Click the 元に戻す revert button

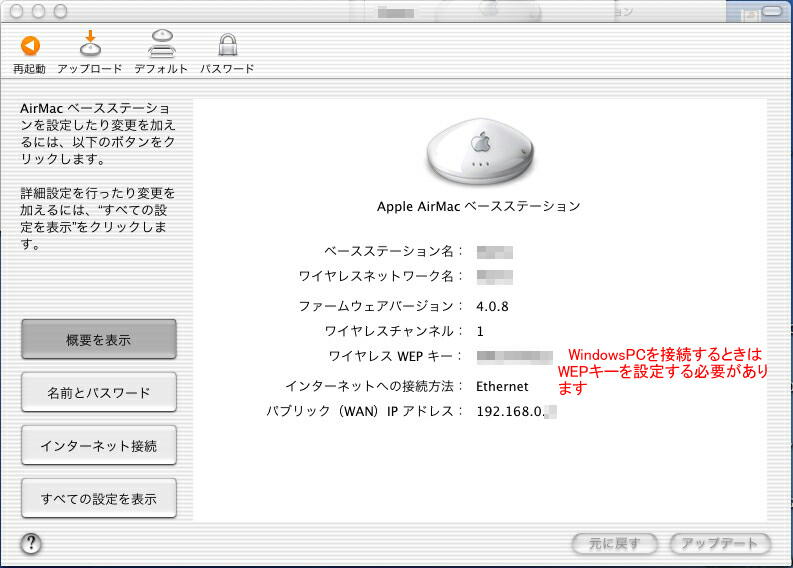614,544
